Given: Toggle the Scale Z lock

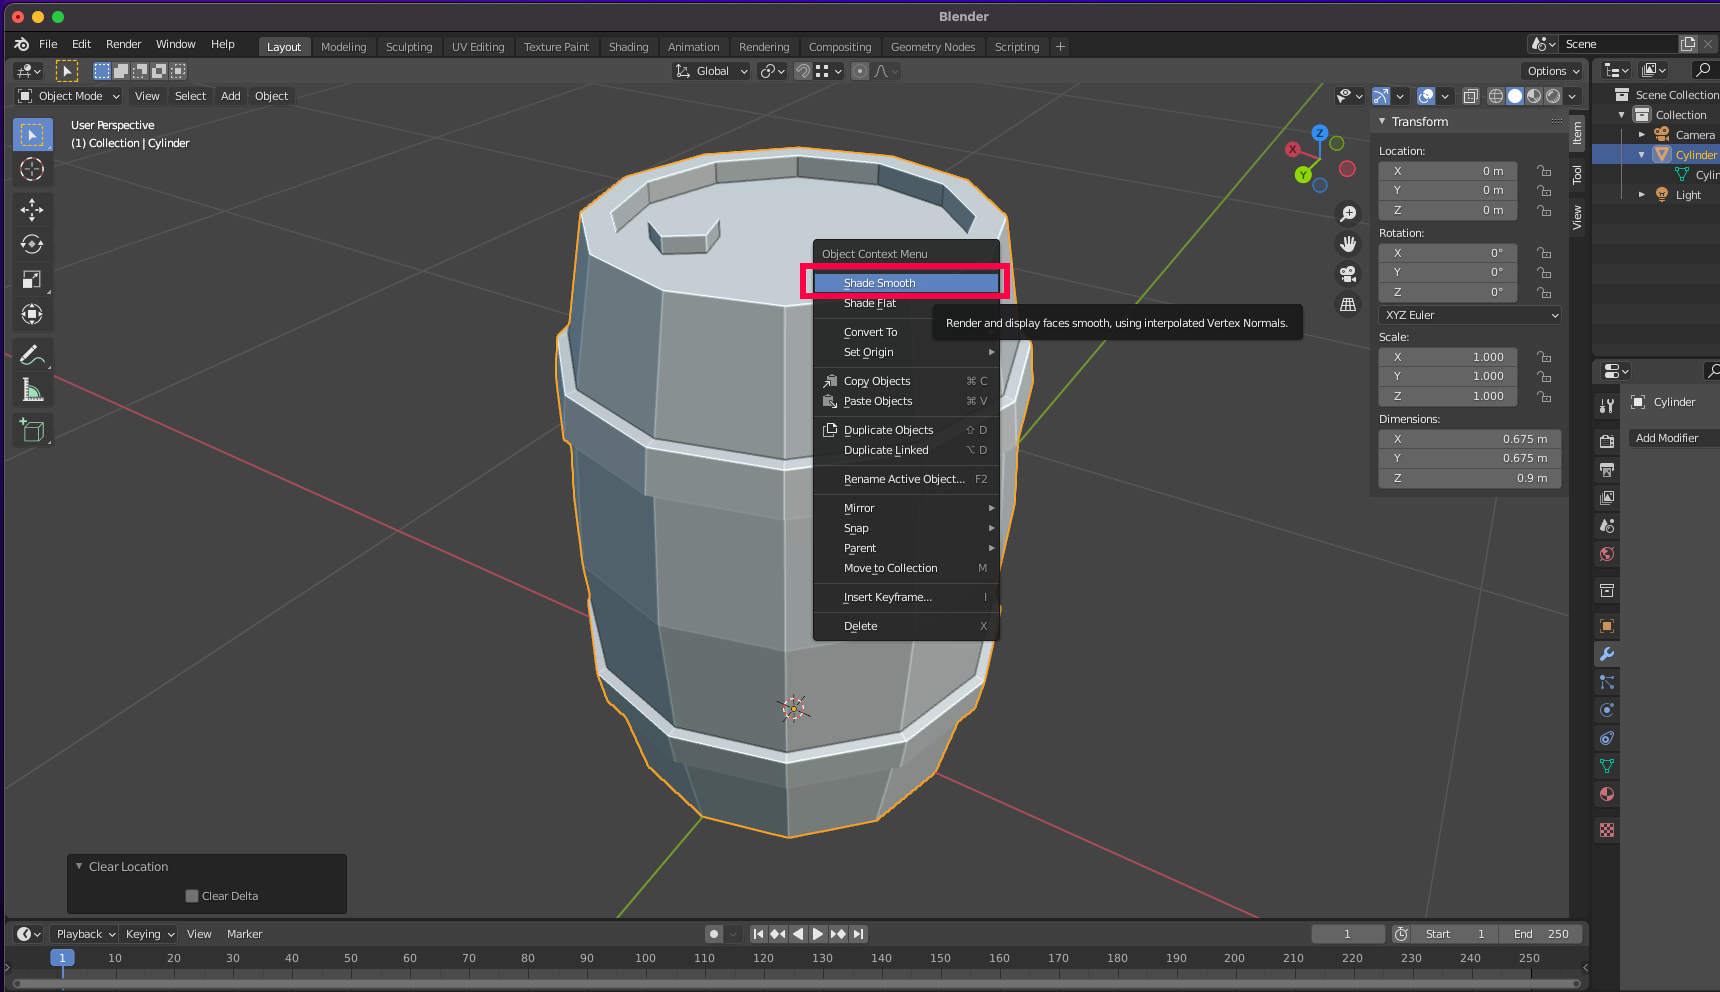Looking at the screenshot, I should (1544, 396).
